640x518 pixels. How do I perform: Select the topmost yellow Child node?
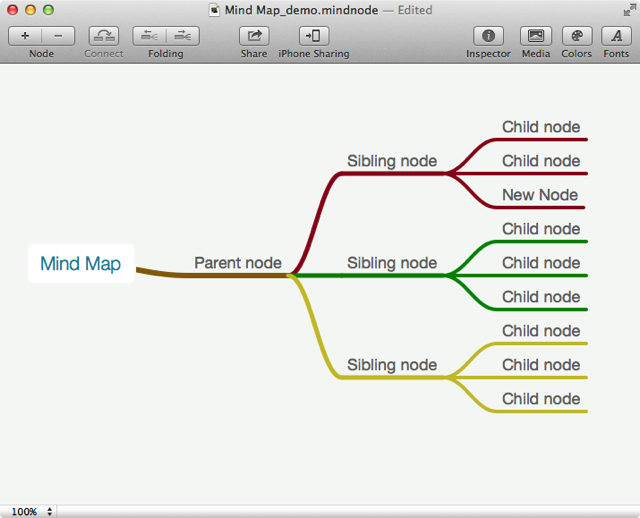point(541,331)
